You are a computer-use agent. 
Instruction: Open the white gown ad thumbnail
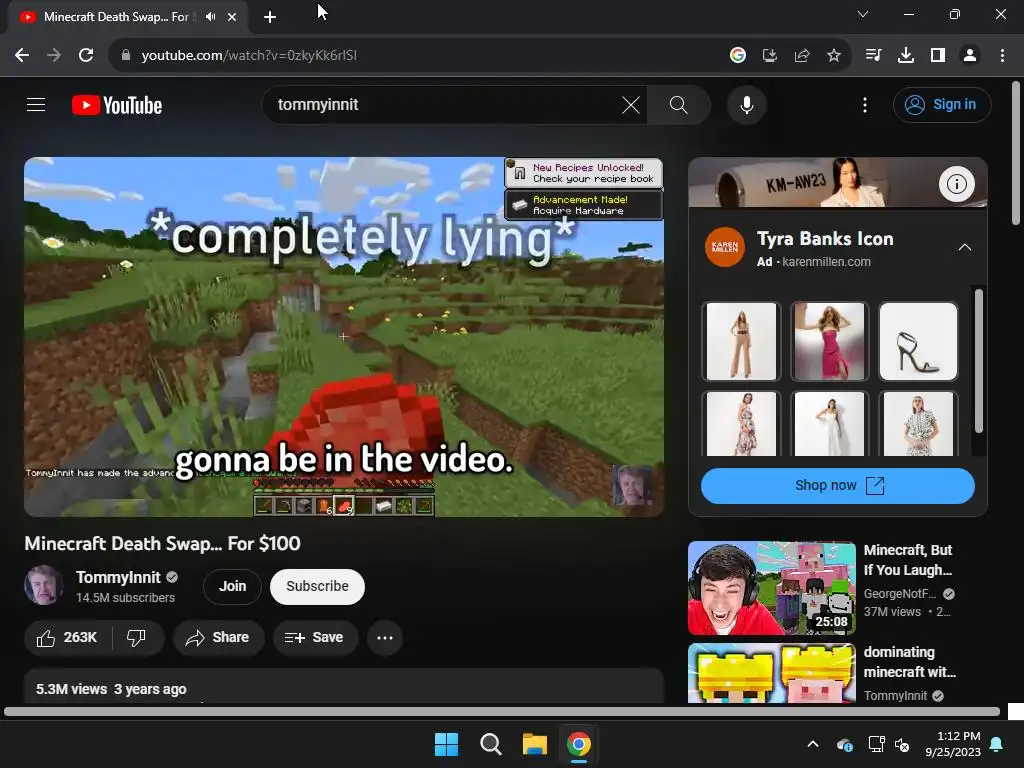pos(829,424)
